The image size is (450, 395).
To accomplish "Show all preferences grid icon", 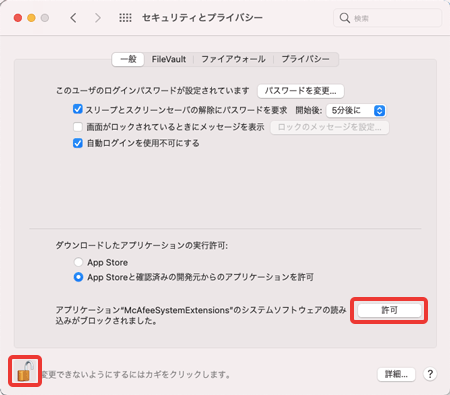I will [x=125, y=18].
